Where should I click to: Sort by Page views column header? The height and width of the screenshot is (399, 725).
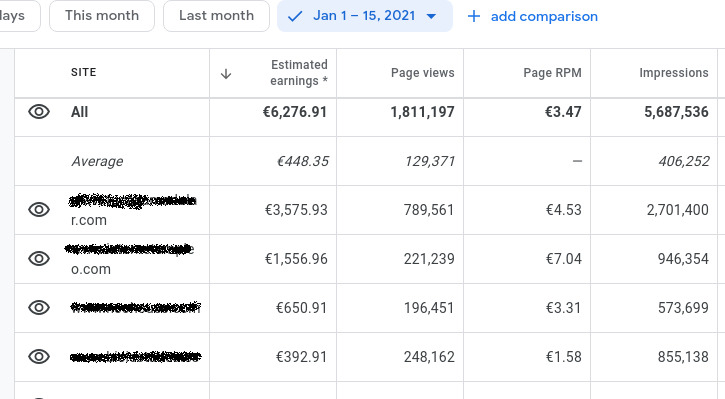point(423,73)
